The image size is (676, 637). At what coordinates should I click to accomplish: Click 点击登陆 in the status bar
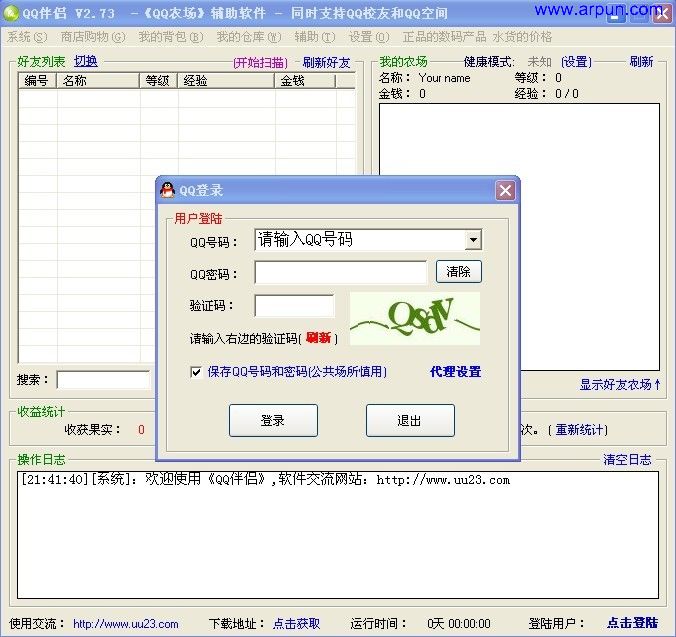[x=633, y=623]
